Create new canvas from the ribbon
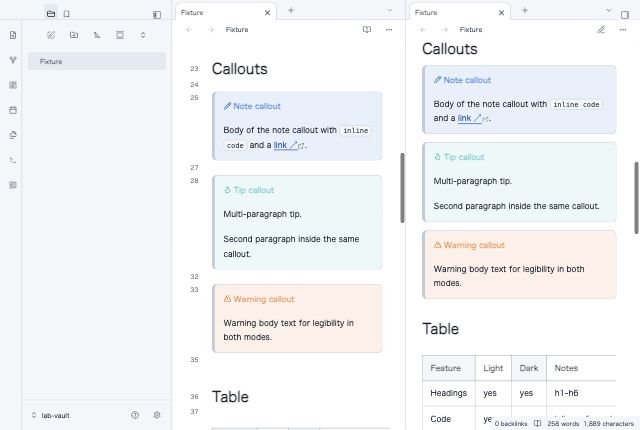This screenshot has height=430, width=640. [x=13, y=85]
